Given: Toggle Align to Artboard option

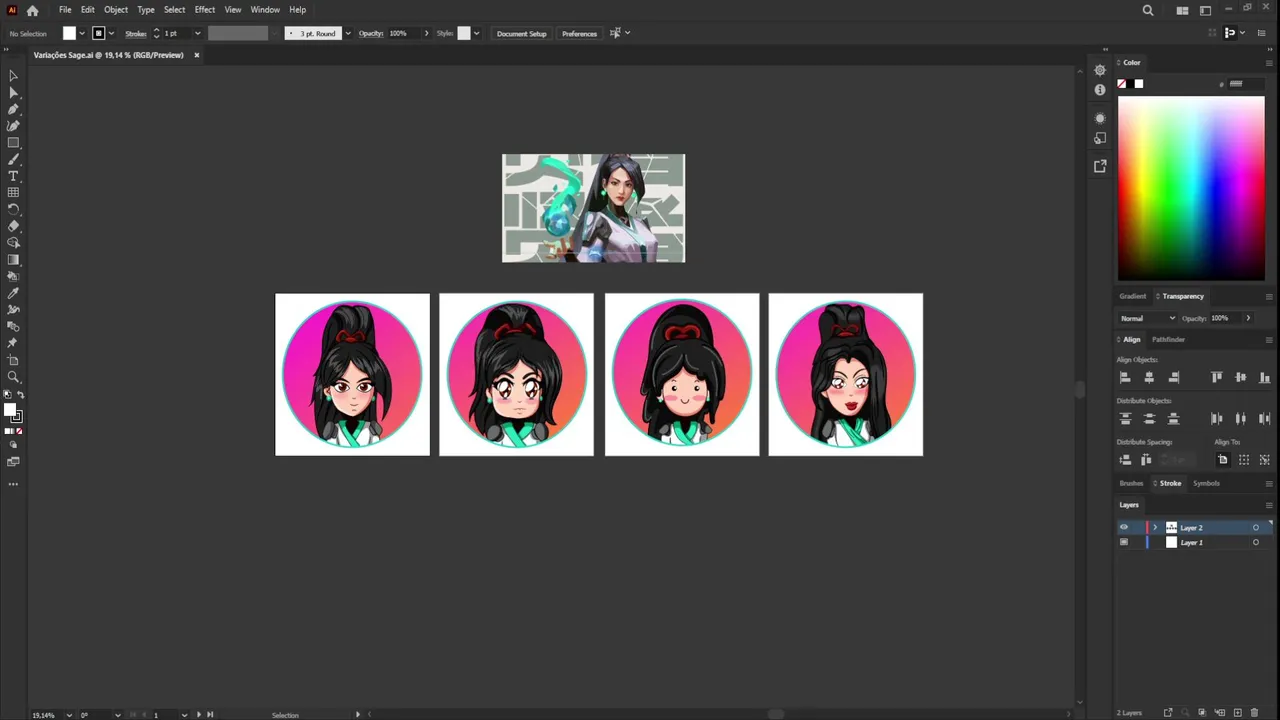Looking at the screenshot, I should coord(1222,460).
